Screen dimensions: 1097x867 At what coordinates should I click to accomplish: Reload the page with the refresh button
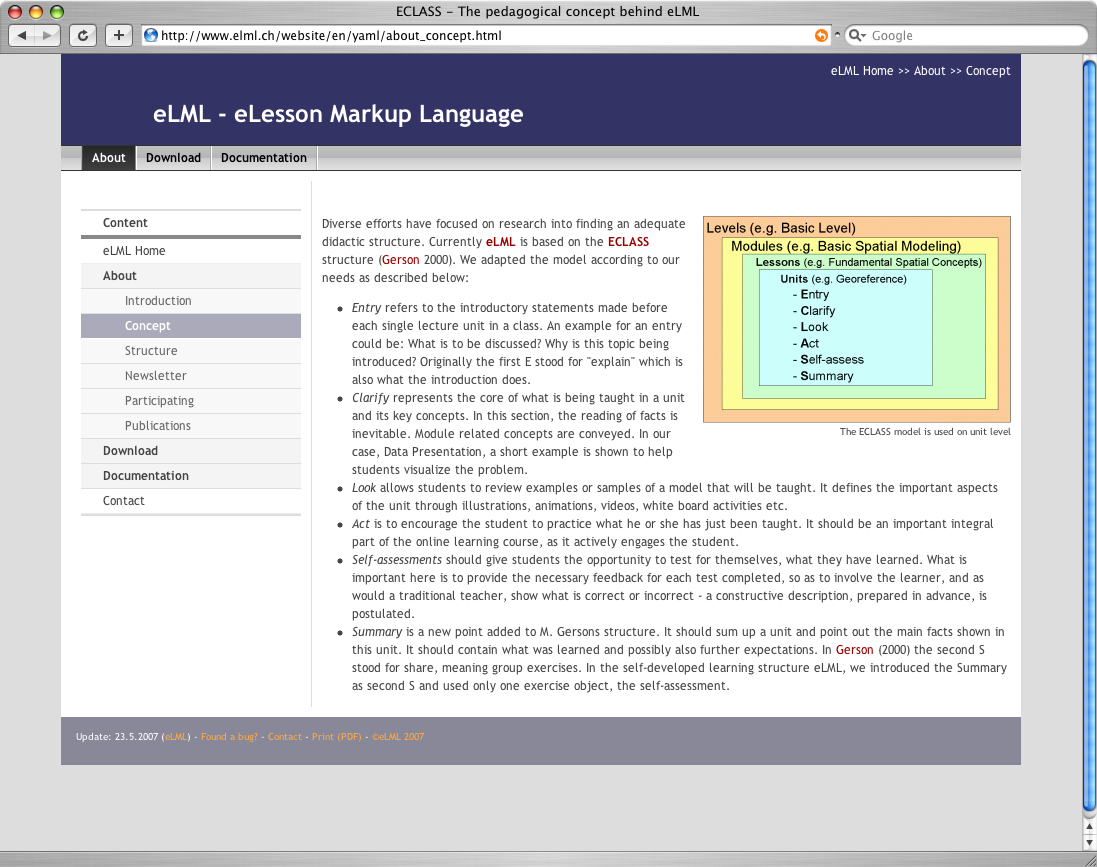click(83, 35)
